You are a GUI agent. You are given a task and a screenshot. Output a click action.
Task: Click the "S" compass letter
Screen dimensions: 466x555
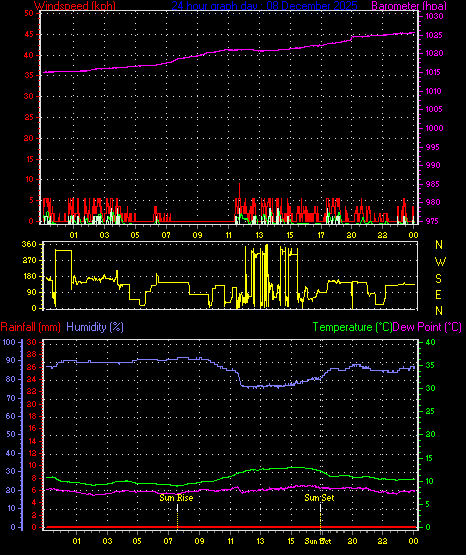[x=438, y=279]
